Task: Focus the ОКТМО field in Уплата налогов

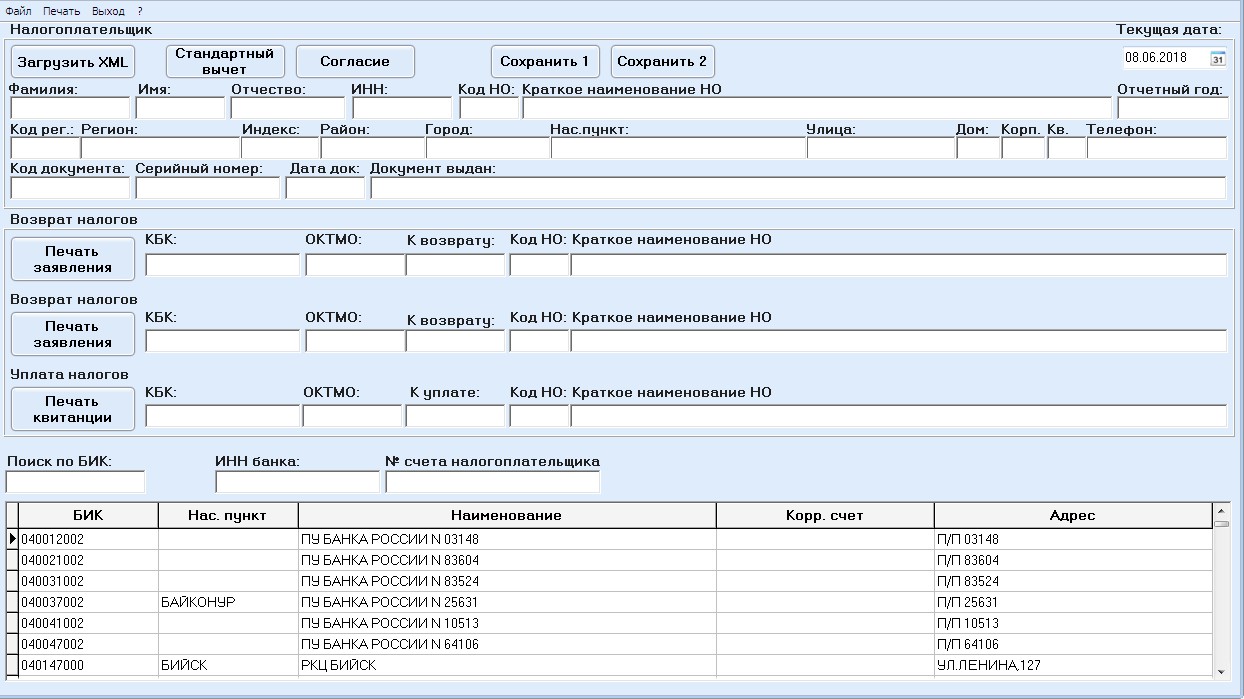Action: 352,416
